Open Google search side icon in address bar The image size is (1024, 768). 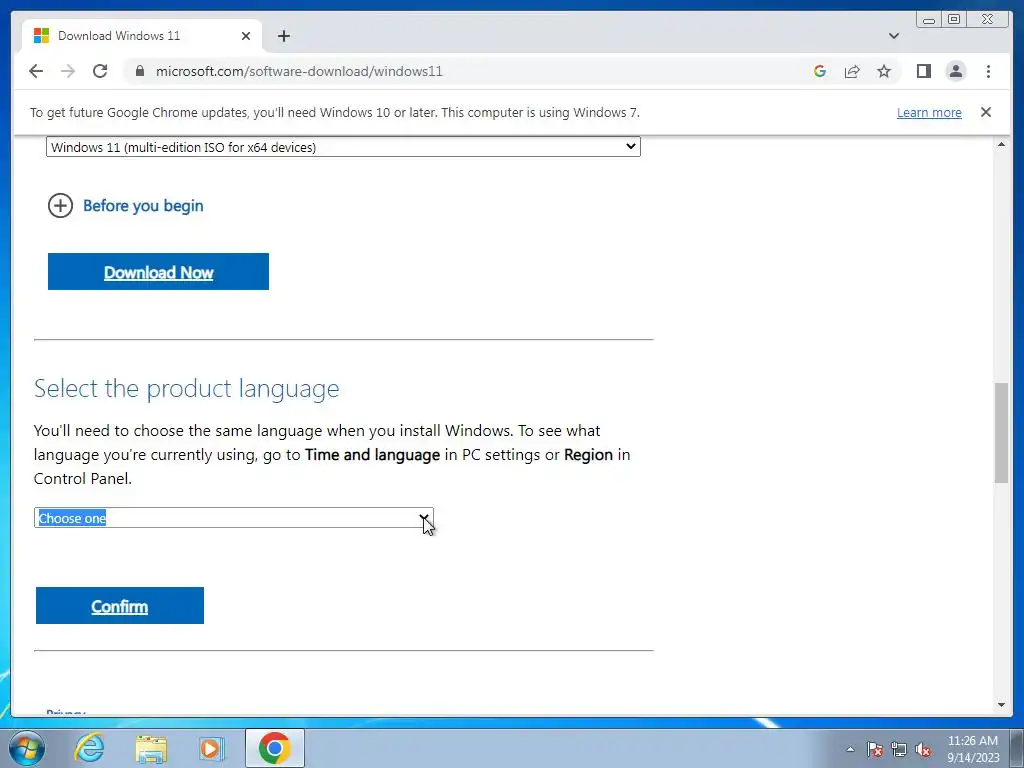[820, 71]
